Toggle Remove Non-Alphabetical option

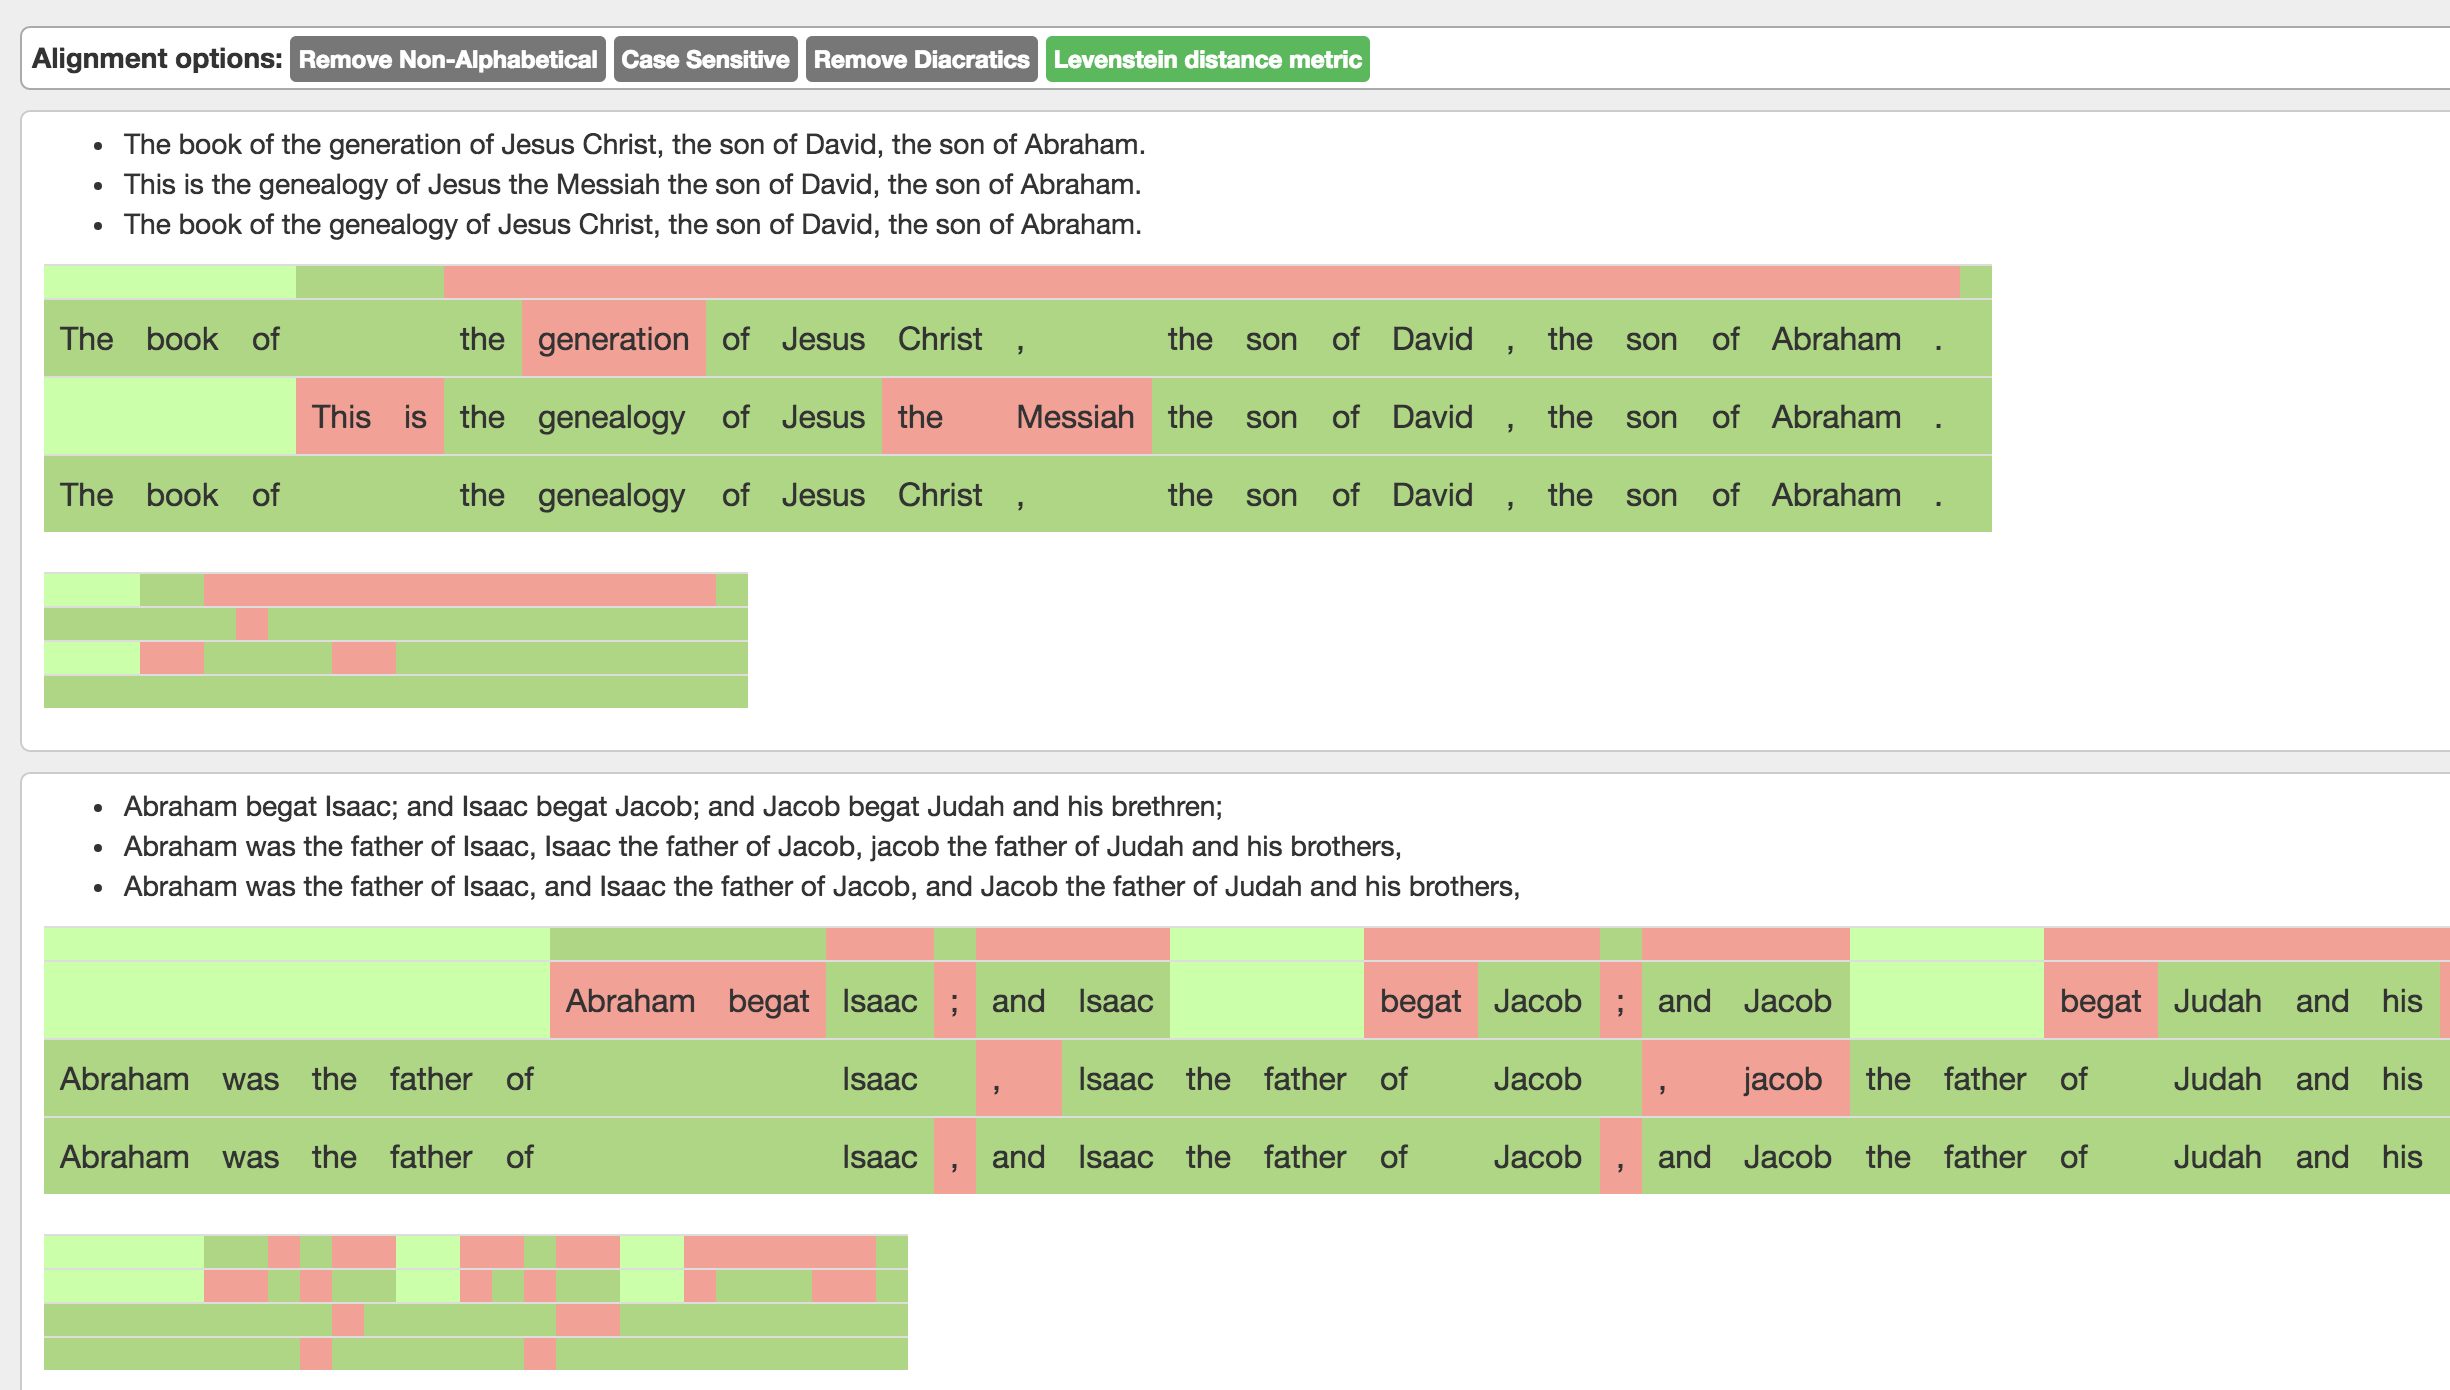(x=447, y=60)
